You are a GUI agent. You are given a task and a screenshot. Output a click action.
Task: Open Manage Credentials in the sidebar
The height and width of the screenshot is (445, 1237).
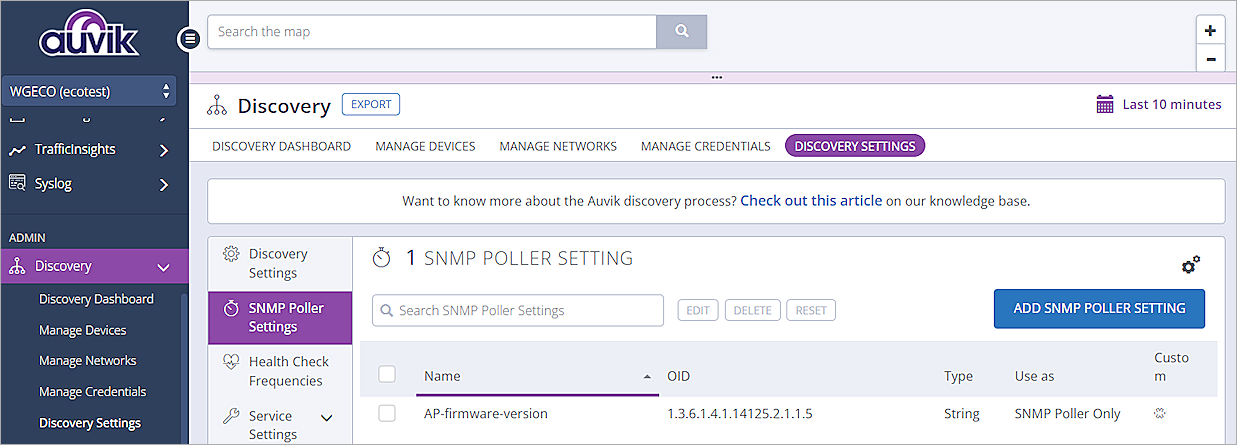(92, 391)
